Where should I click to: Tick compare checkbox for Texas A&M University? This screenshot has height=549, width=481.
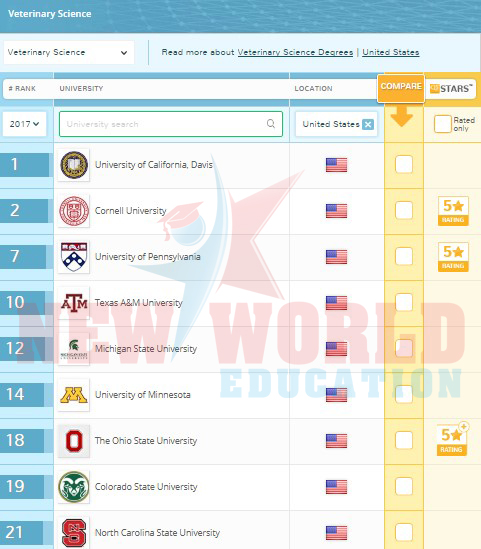pyautogui.click(x=404, y=303)
